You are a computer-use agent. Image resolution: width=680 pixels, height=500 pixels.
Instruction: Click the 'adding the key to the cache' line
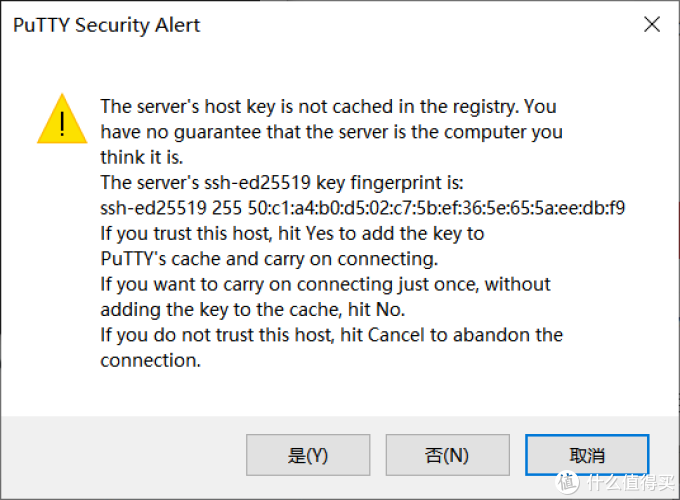253,310
